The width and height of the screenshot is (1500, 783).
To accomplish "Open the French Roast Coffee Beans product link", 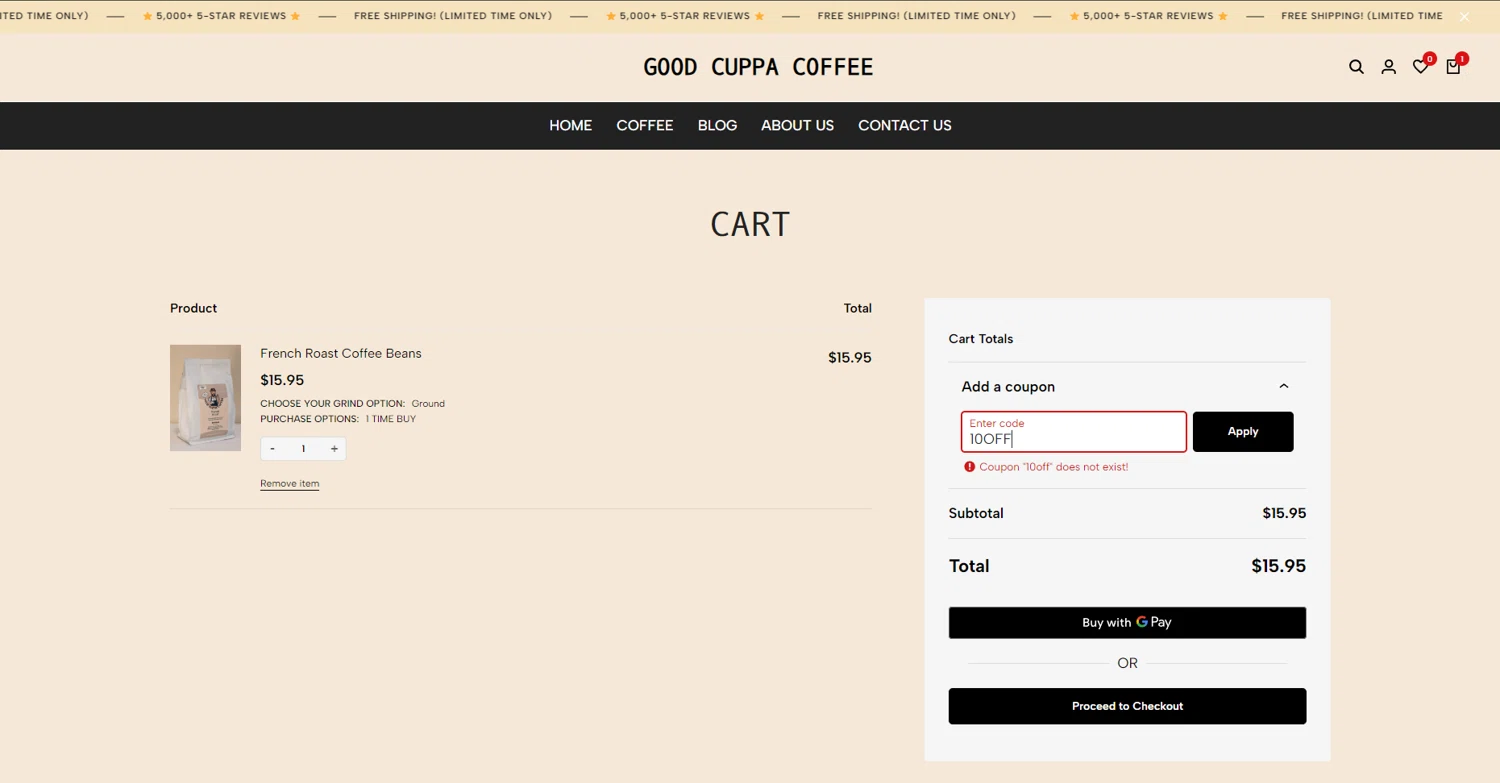I will 341,353.
